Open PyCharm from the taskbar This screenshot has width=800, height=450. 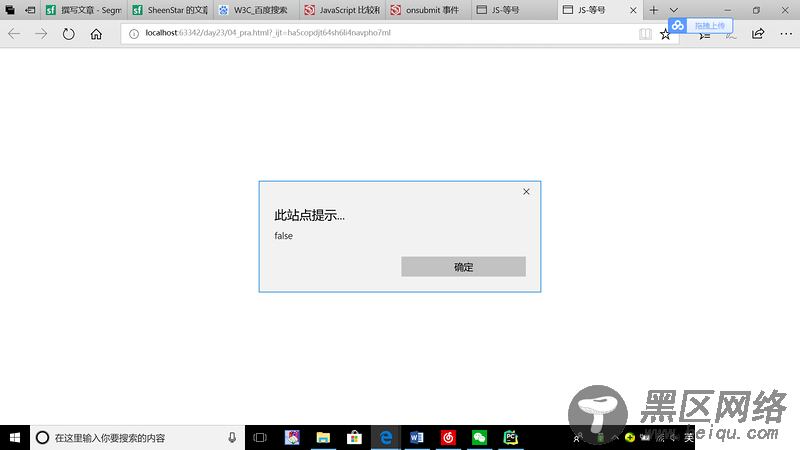click(511, 438)
